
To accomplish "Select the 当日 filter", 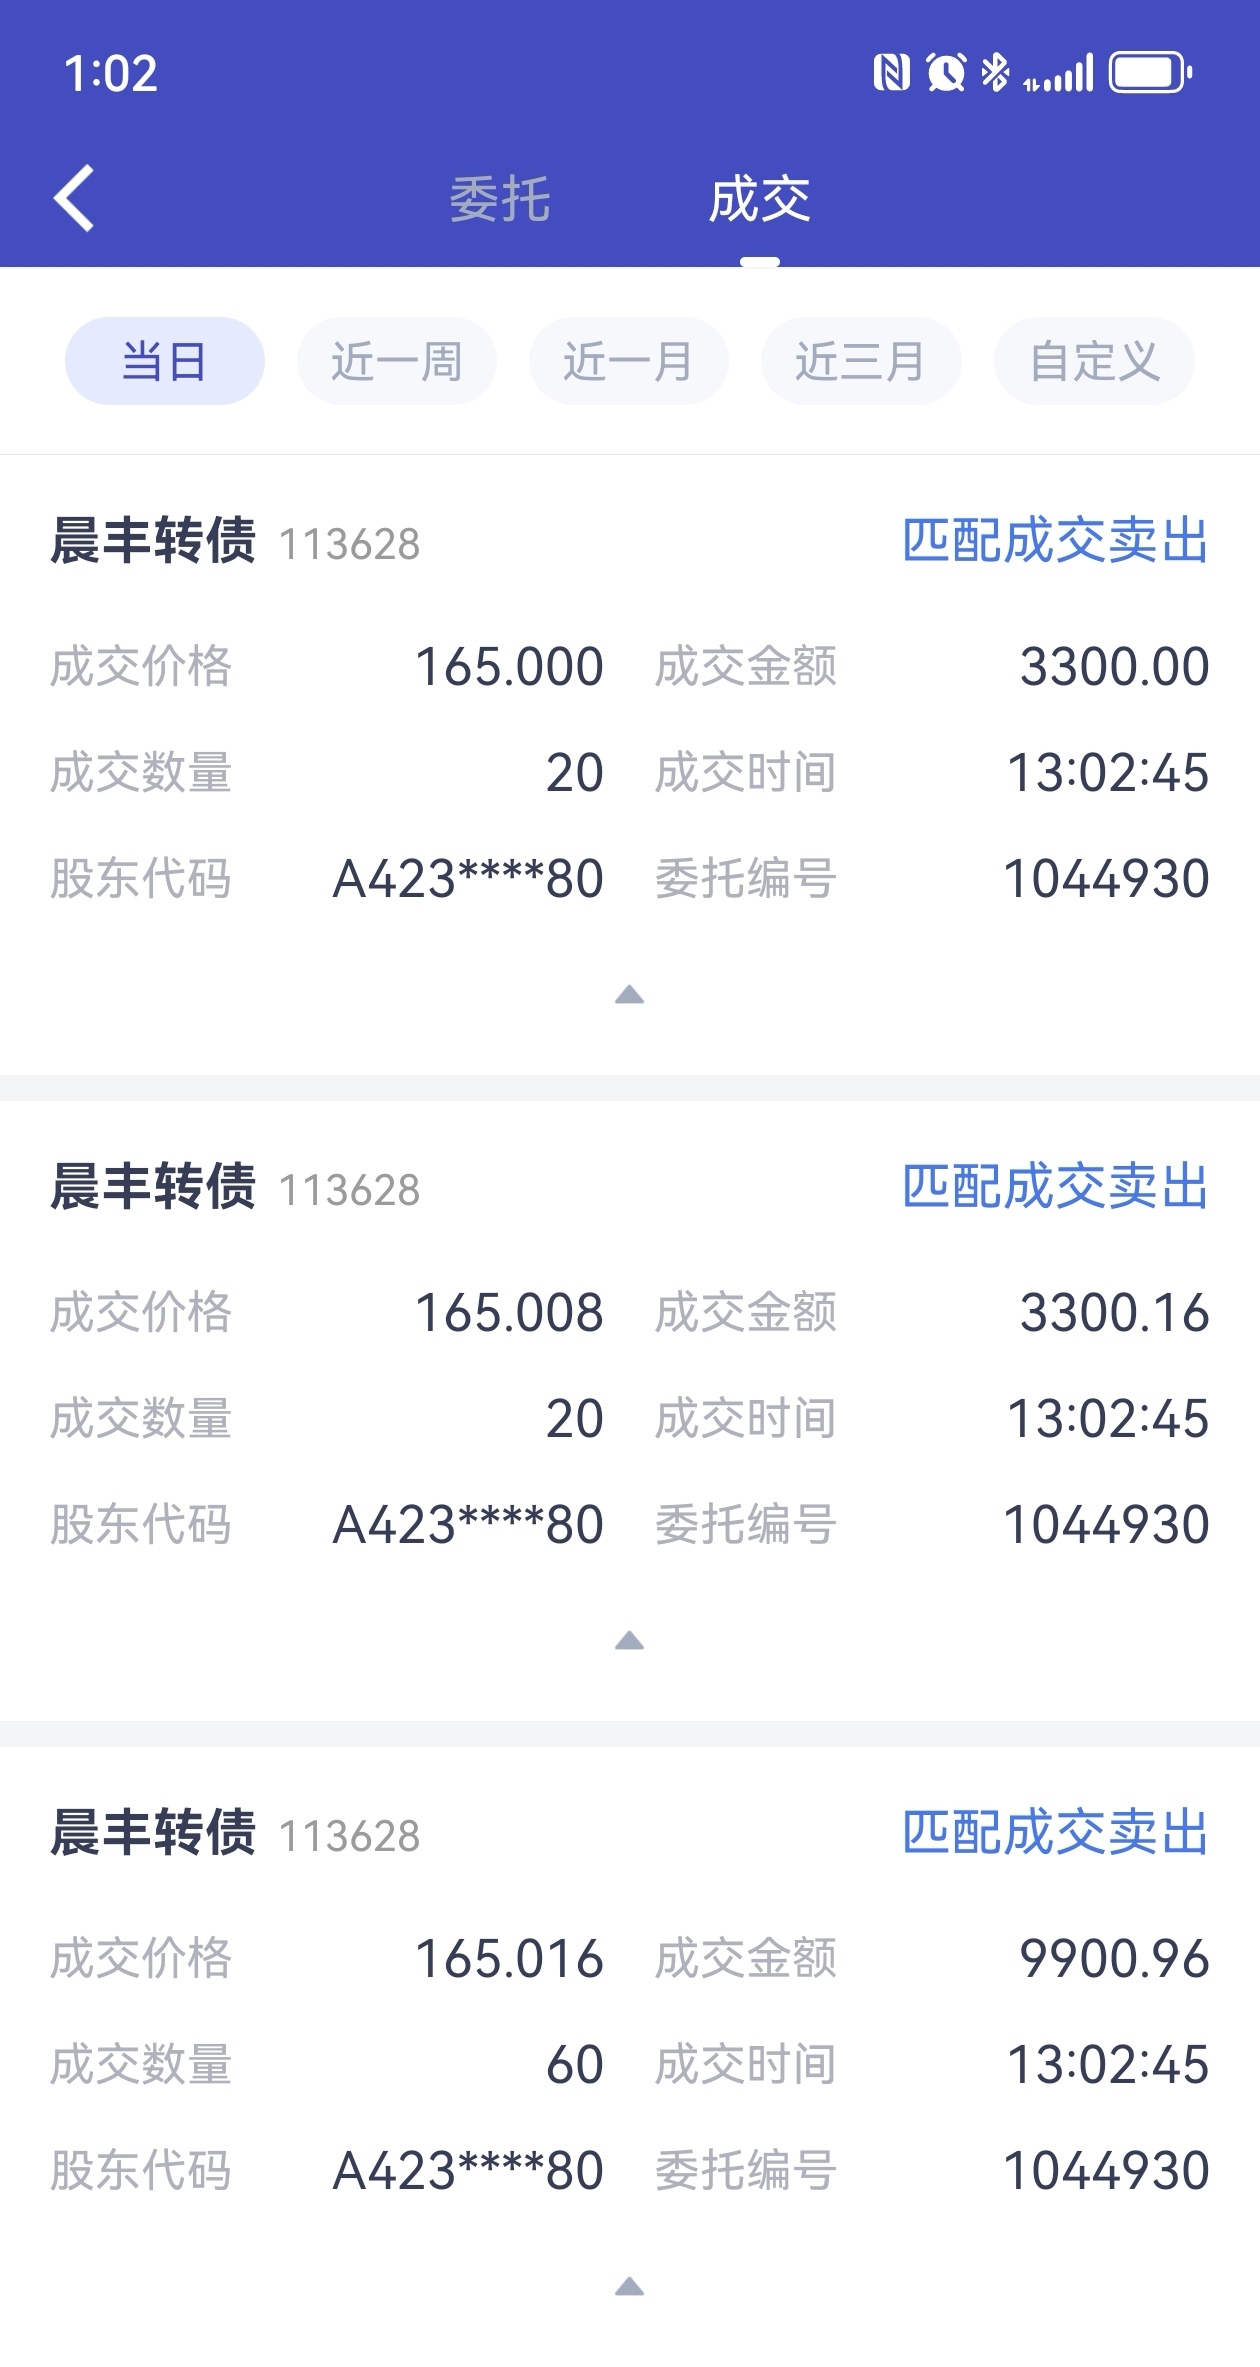I will (x=165, y=361).
